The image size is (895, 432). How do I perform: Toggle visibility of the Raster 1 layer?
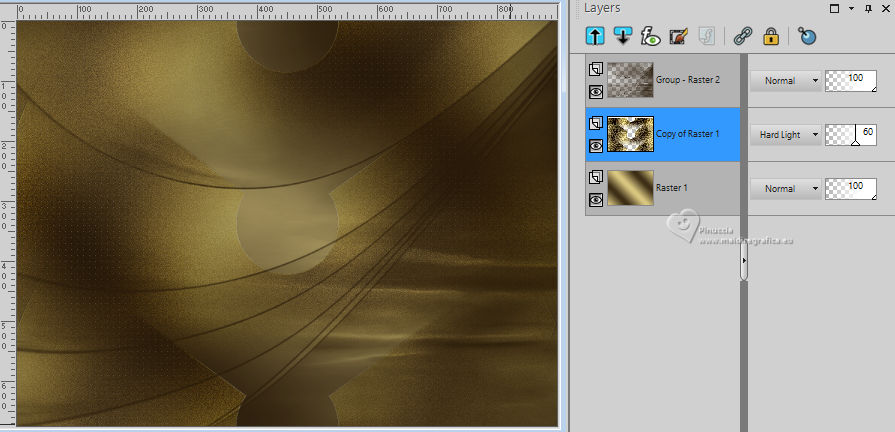coord(596,200)
